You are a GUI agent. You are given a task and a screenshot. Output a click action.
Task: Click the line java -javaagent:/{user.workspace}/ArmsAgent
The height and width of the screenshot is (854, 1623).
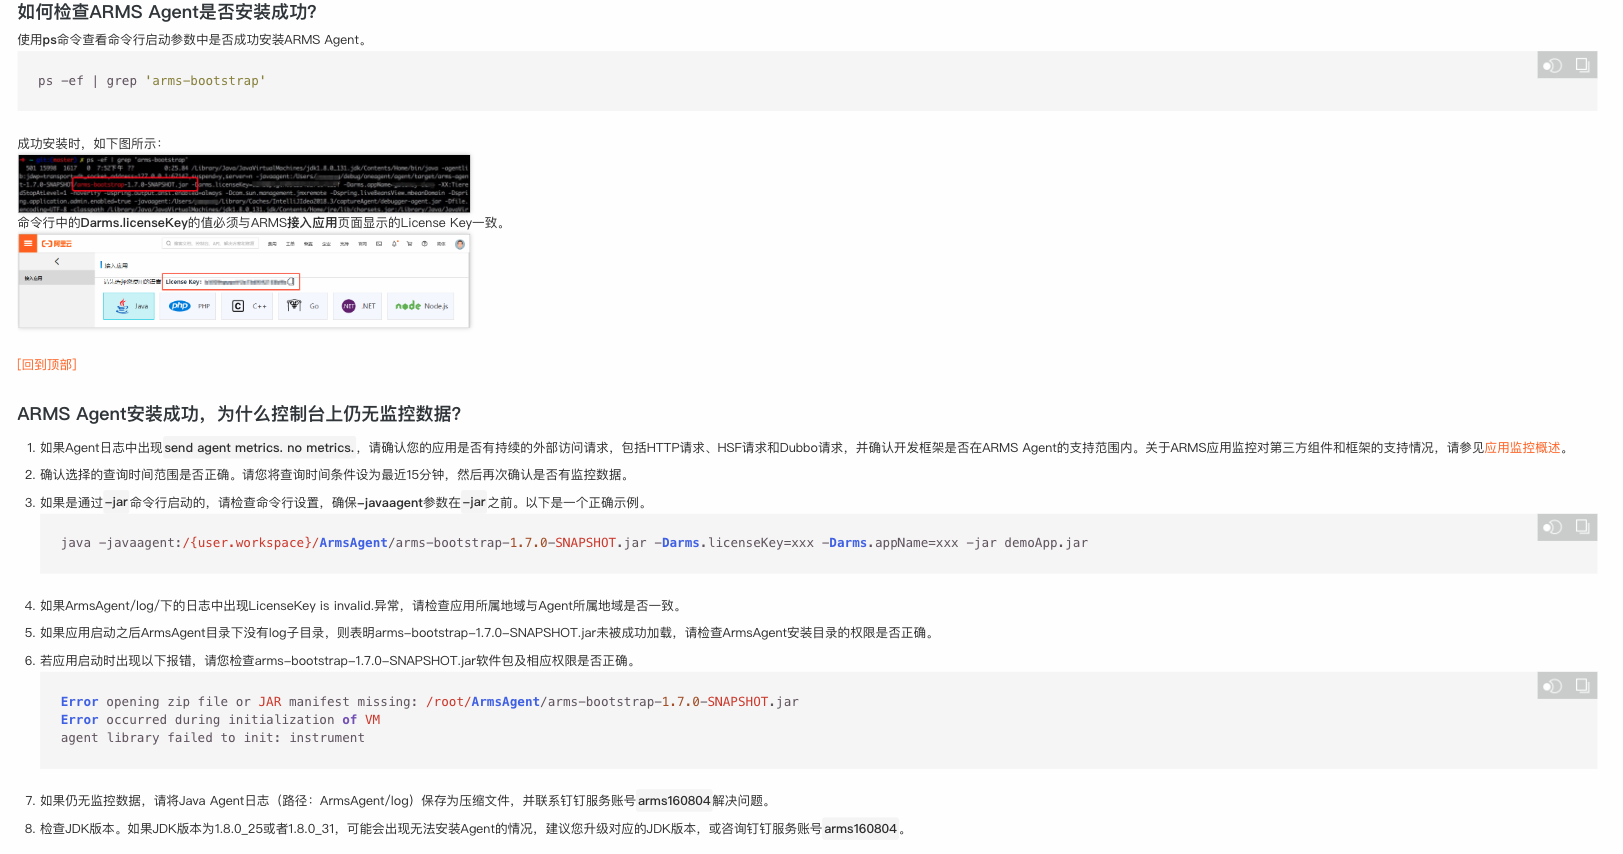(574, 543)
